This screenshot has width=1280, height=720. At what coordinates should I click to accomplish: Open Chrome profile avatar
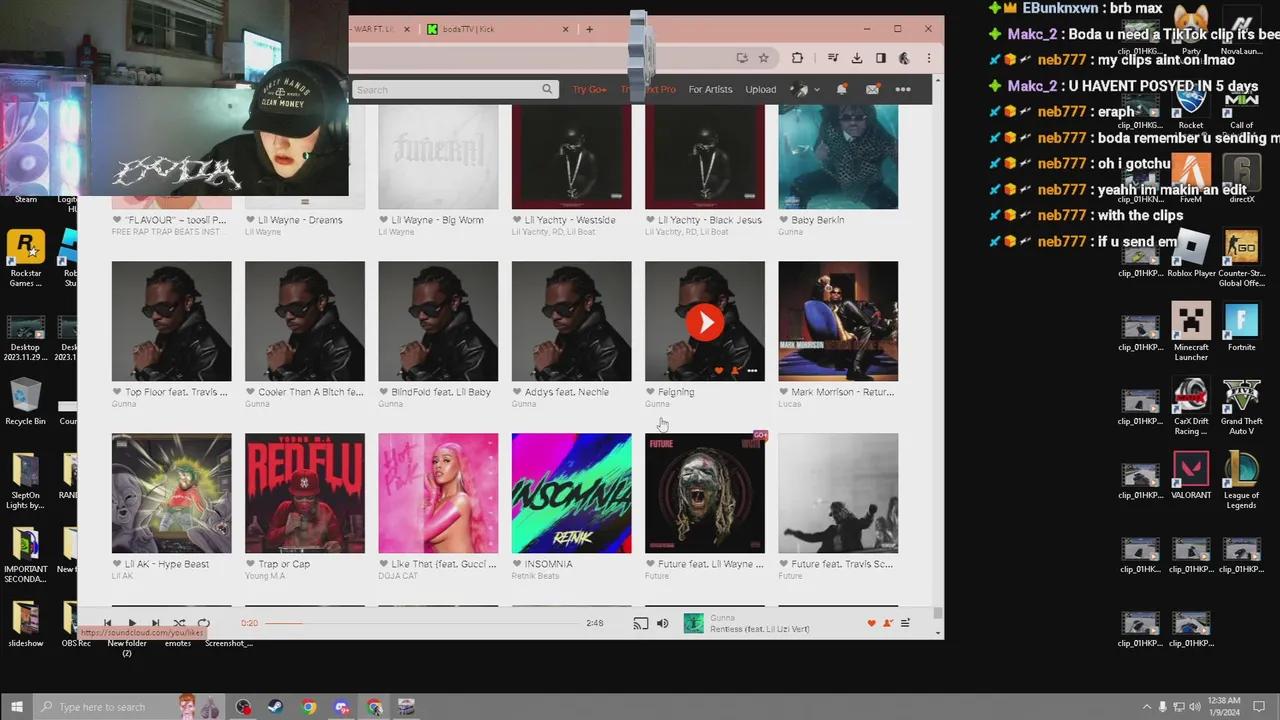click(x=904, y=58)
